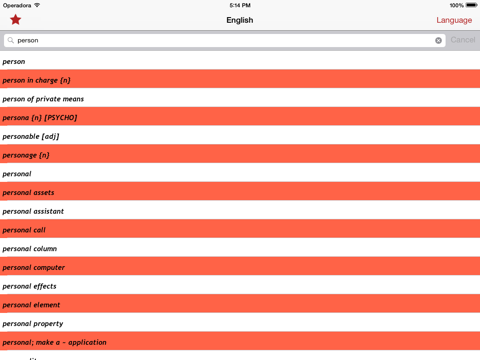Open 'personal; make a ~ application' entry

pos(240,341)
